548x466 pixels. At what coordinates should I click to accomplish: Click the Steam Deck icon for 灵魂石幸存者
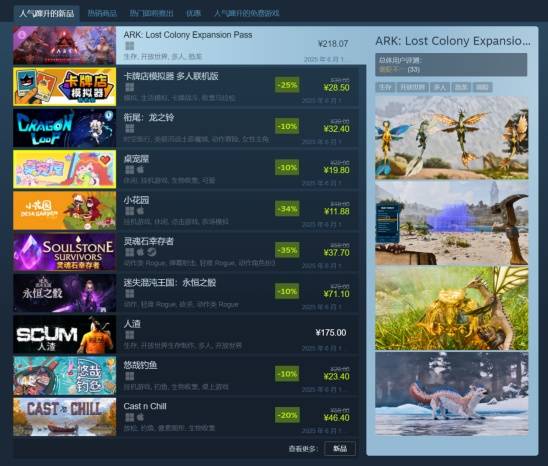[151, 252]
